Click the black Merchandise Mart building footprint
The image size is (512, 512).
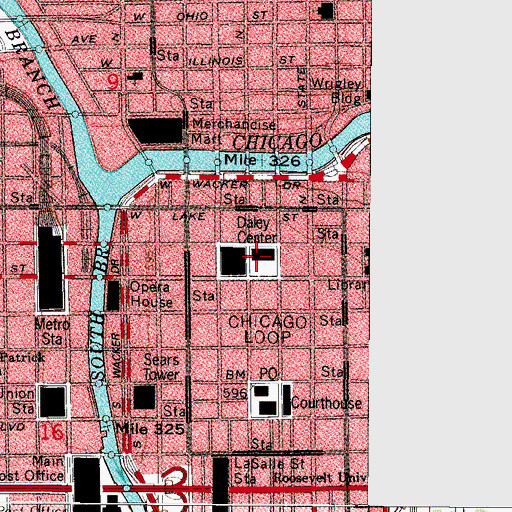coord(156,131)
